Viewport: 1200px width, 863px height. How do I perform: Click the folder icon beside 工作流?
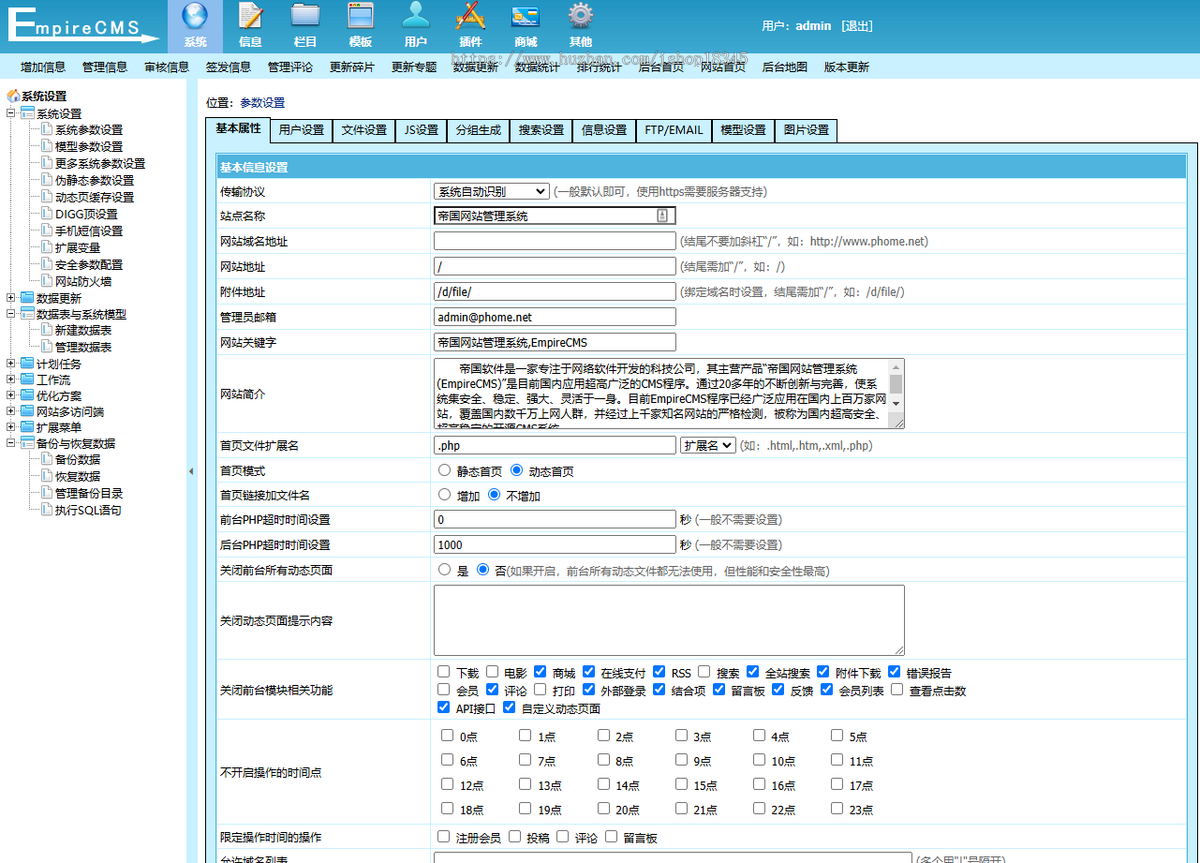coord(28,380)
